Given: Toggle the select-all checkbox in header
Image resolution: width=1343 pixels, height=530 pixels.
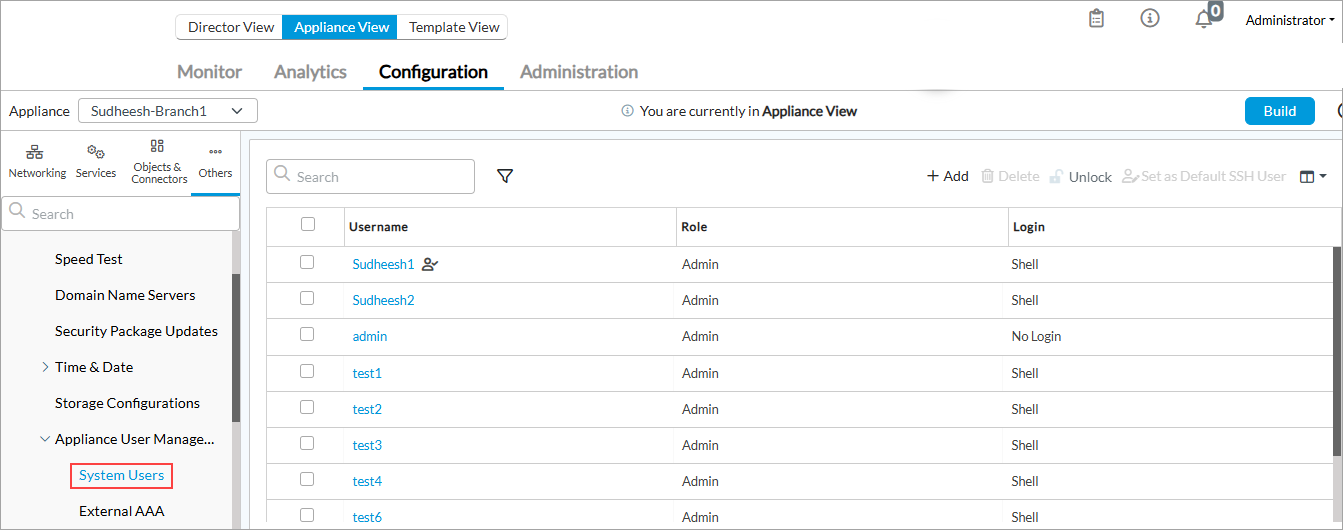Looking at the screenshot, I should coord(308,225).
